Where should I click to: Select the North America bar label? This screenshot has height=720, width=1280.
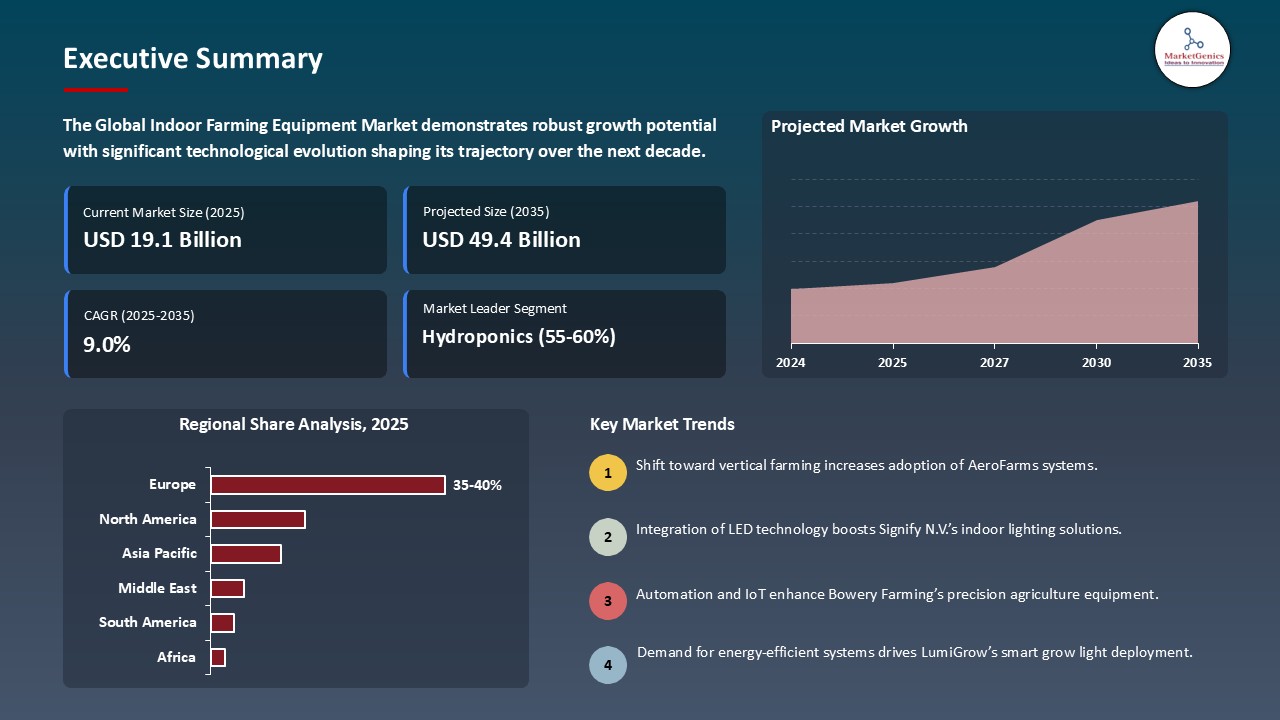(147, 519)
